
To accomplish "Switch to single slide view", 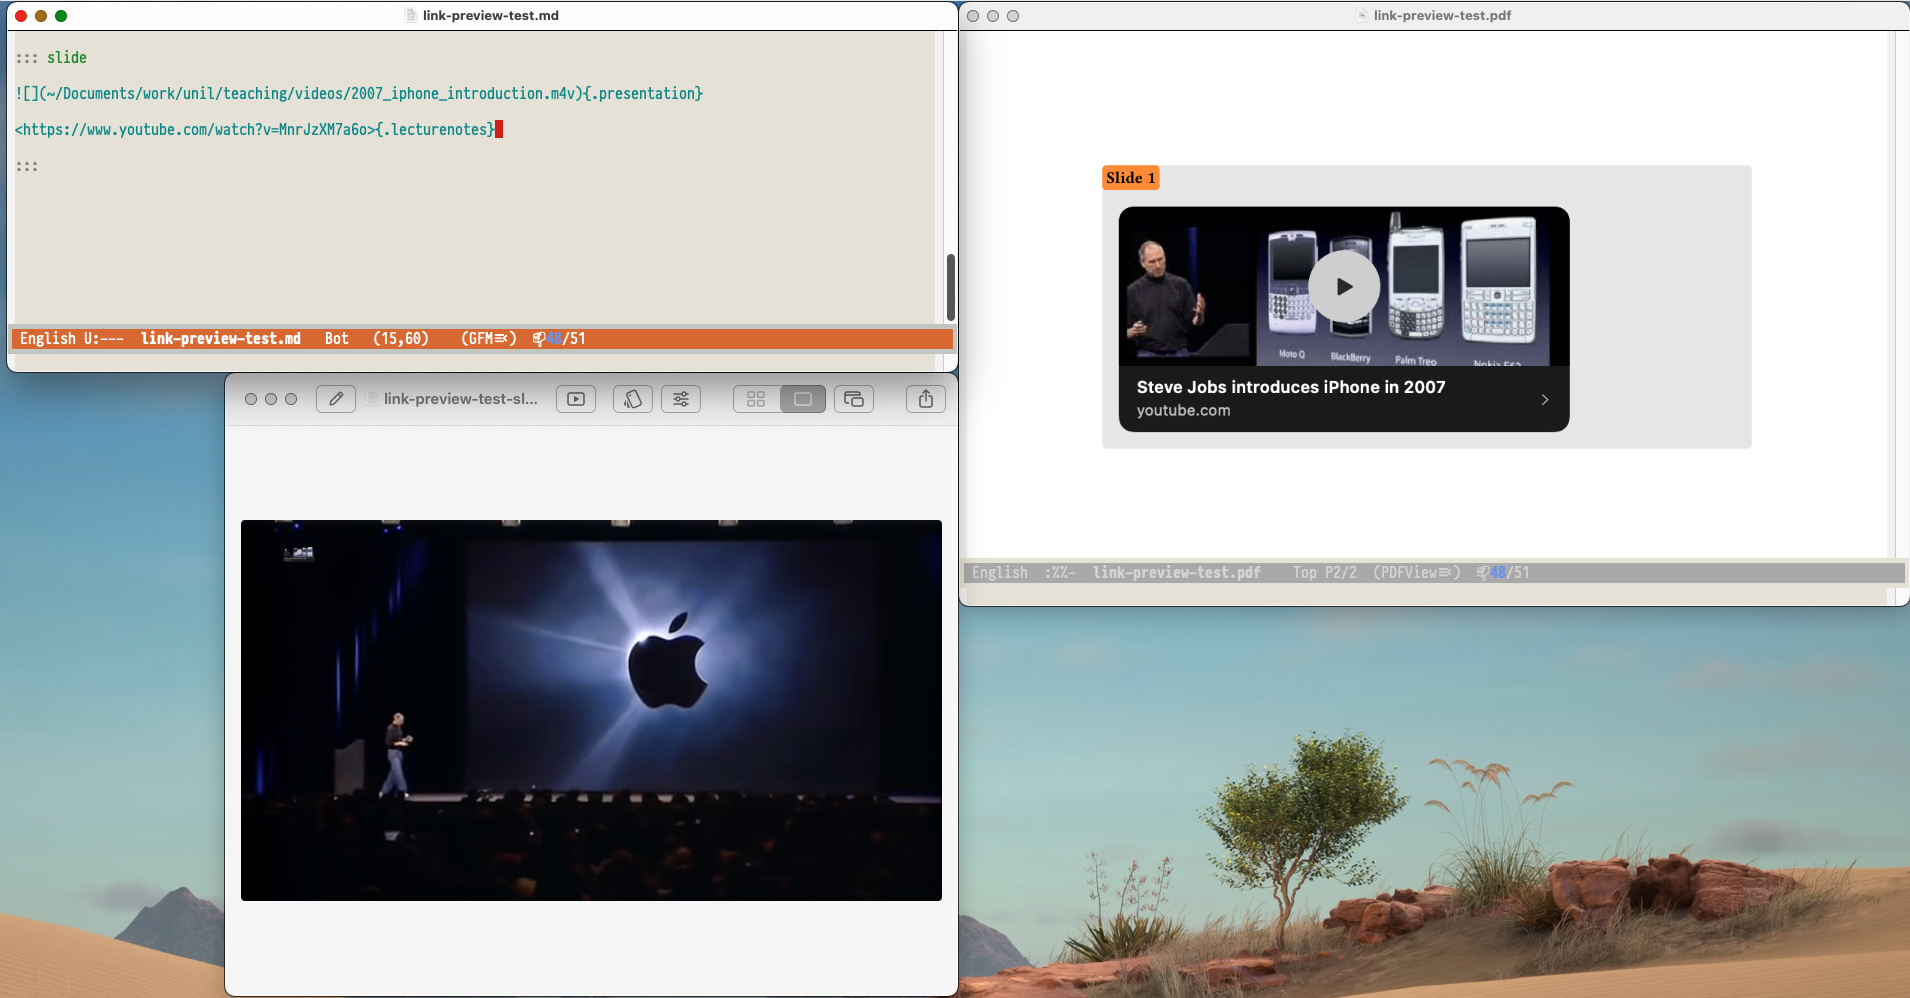I will click(x=803, y=399).
